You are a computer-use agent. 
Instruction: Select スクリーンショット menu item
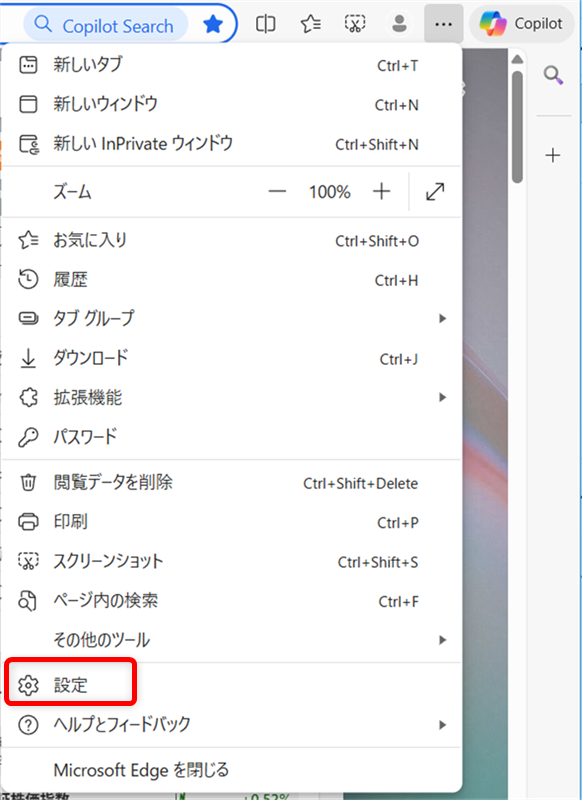click(231, 561)
